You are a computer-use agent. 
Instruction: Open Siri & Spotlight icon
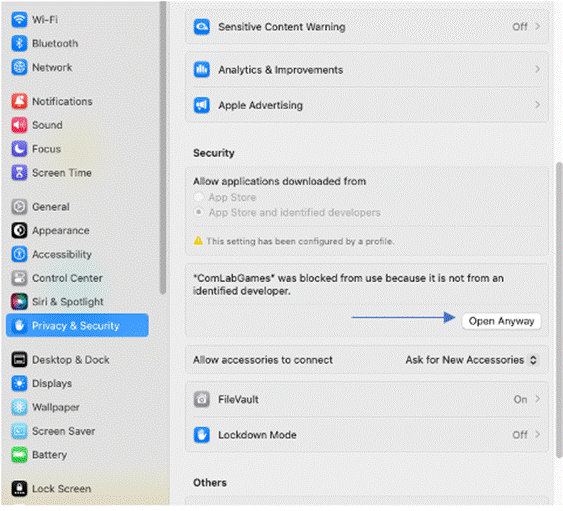point(19,302)
